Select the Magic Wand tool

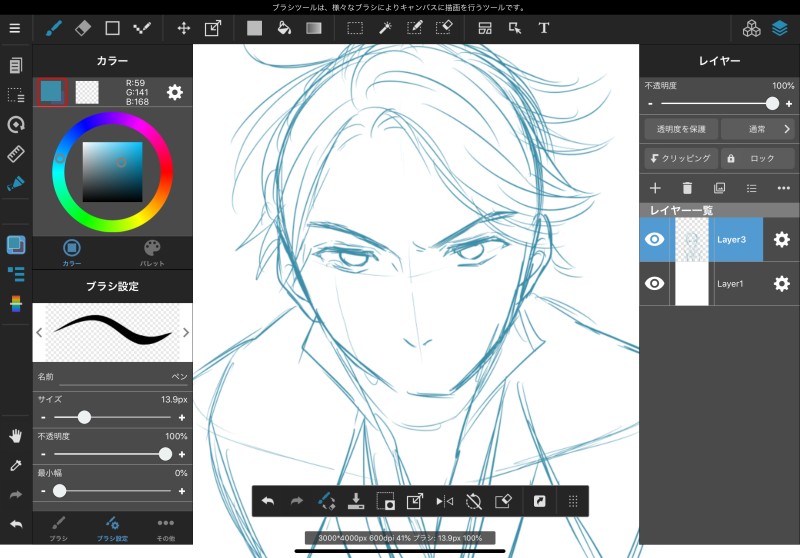pos(385,28)
